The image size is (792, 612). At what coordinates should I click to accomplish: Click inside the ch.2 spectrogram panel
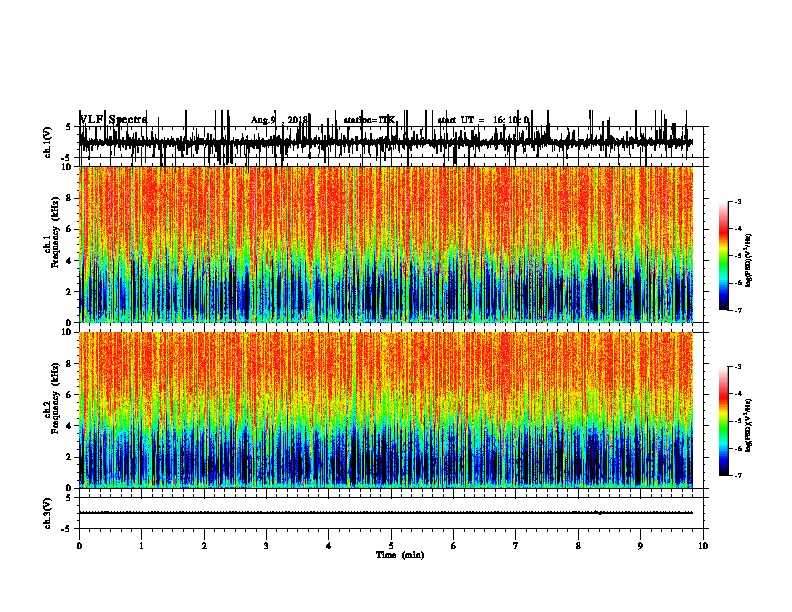386,410
